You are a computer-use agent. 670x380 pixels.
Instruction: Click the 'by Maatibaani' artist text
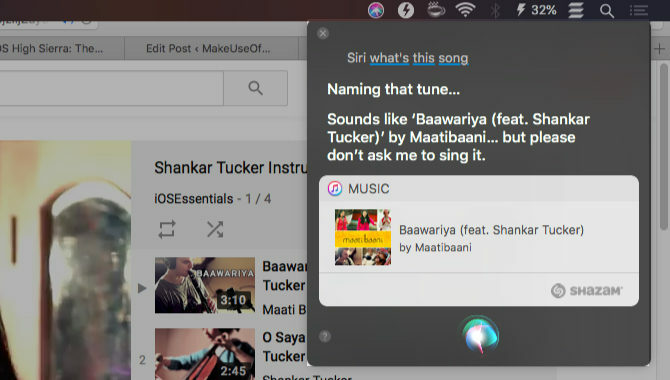435,247
